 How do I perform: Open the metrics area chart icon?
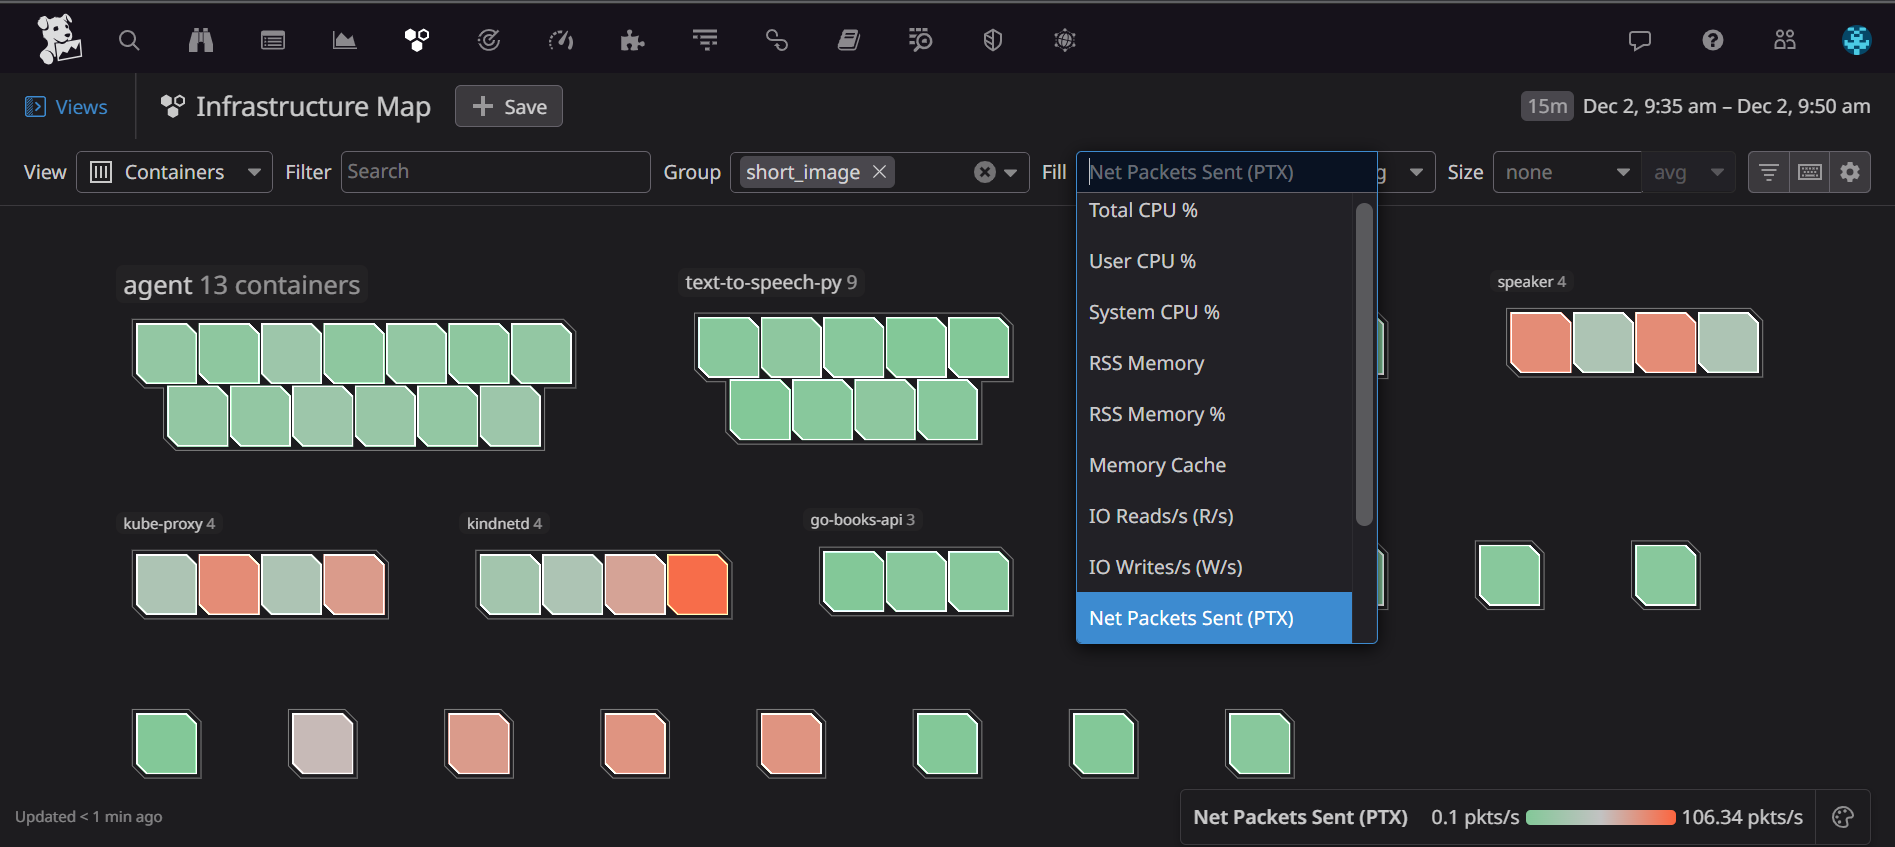click(x=345, y=40)
